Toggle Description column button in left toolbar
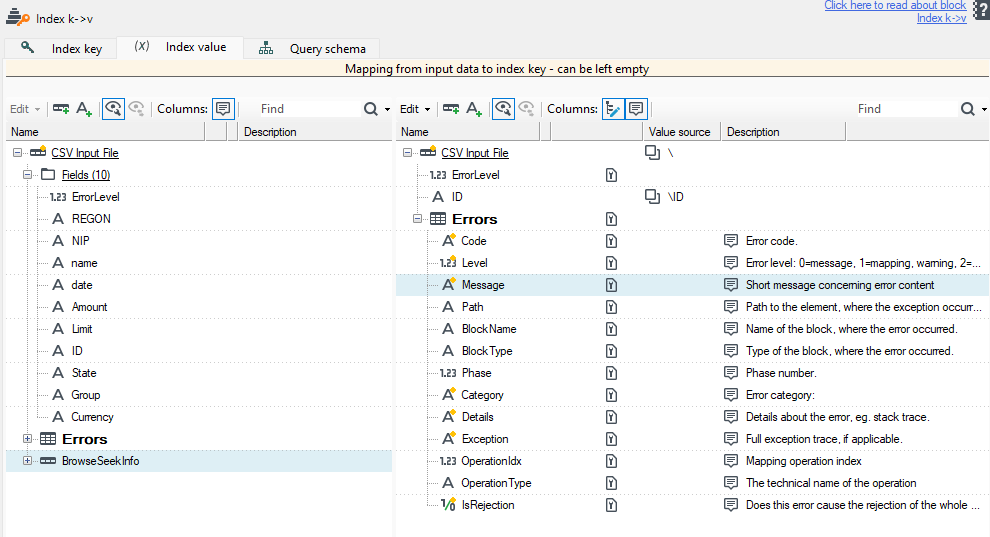The image size is (990, 537). coord(223,109)
